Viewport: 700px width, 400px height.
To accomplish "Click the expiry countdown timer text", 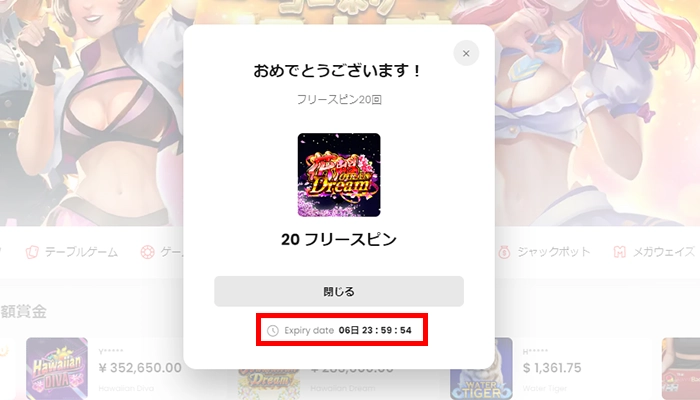I will tap(375, 330).
